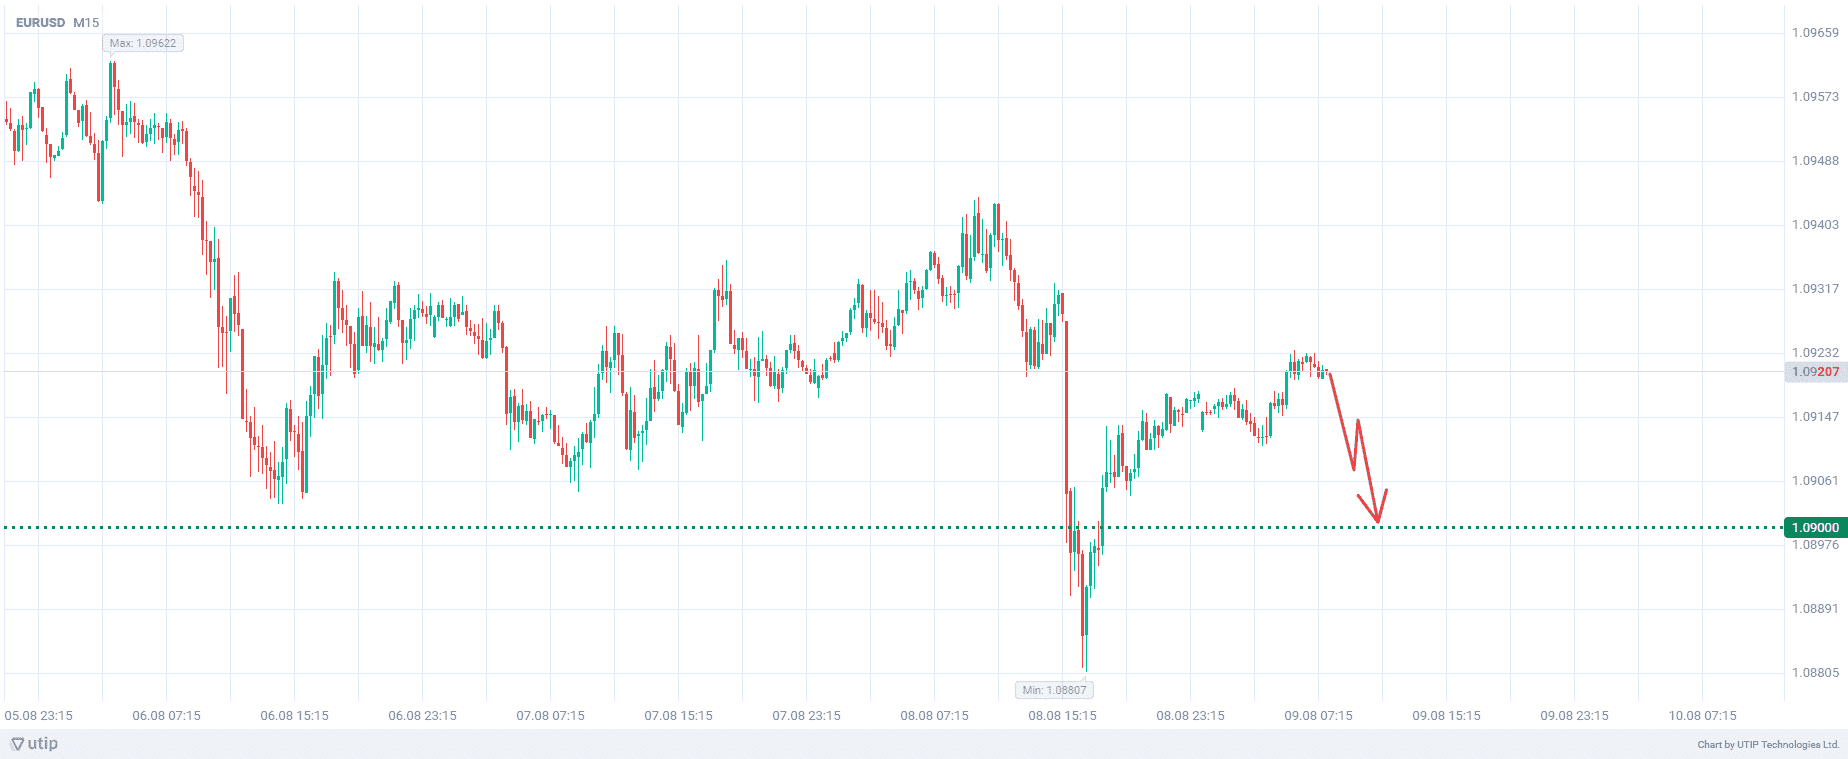Viewport: 1848px width, 759px height.
Task: Click the Chart by UTIP Technologies Ltd. credit
Action: click(1768, 744)
